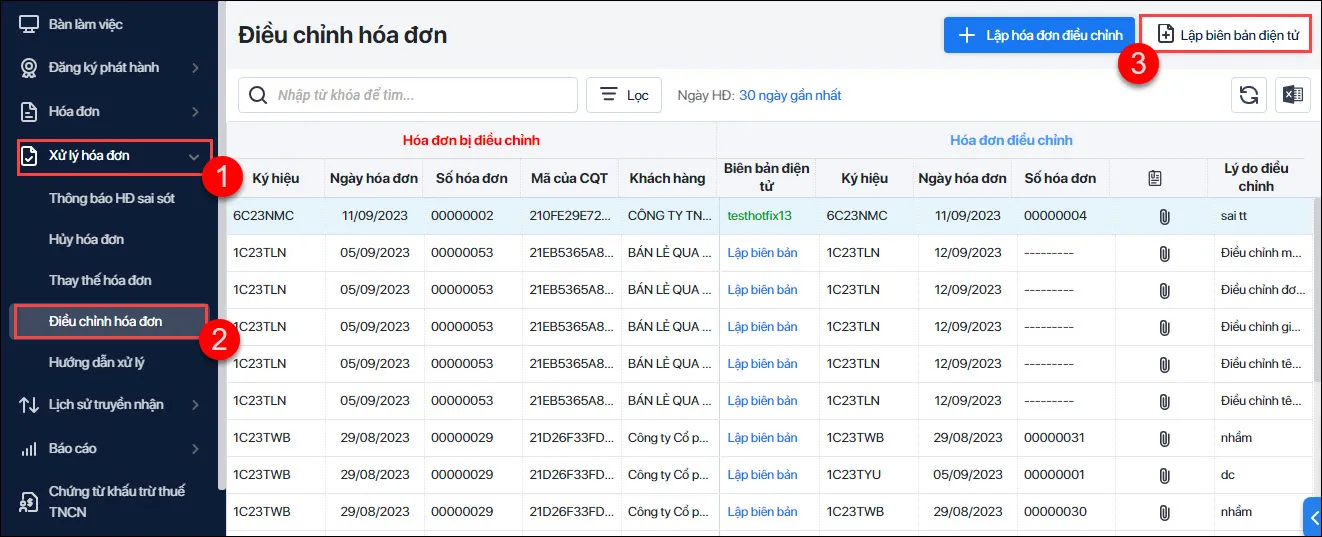Image resolution: width=1322 pixels, height=537 pixels.
Task: Click Lập biên bản điện tử button
Action: (1225, 35)
